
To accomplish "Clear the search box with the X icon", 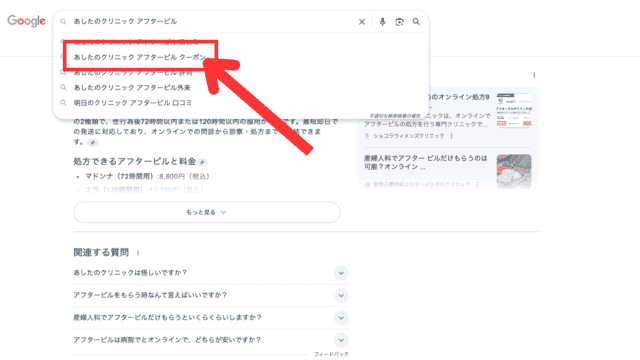I will tap(362, 22).
